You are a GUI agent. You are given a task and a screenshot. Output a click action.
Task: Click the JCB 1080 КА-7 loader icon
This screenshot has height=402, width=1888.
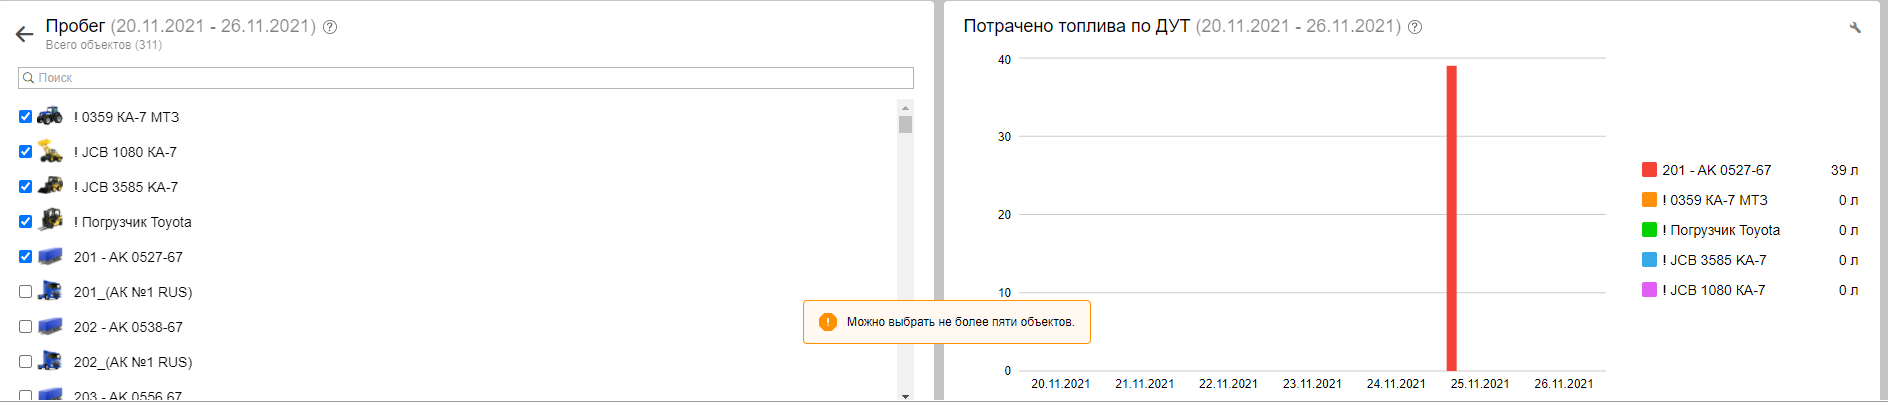coord(50,151)
